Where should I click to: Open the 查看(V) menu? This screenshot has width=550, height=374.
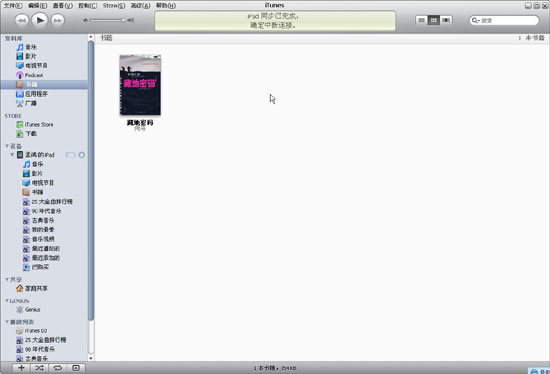click(62, 6)
